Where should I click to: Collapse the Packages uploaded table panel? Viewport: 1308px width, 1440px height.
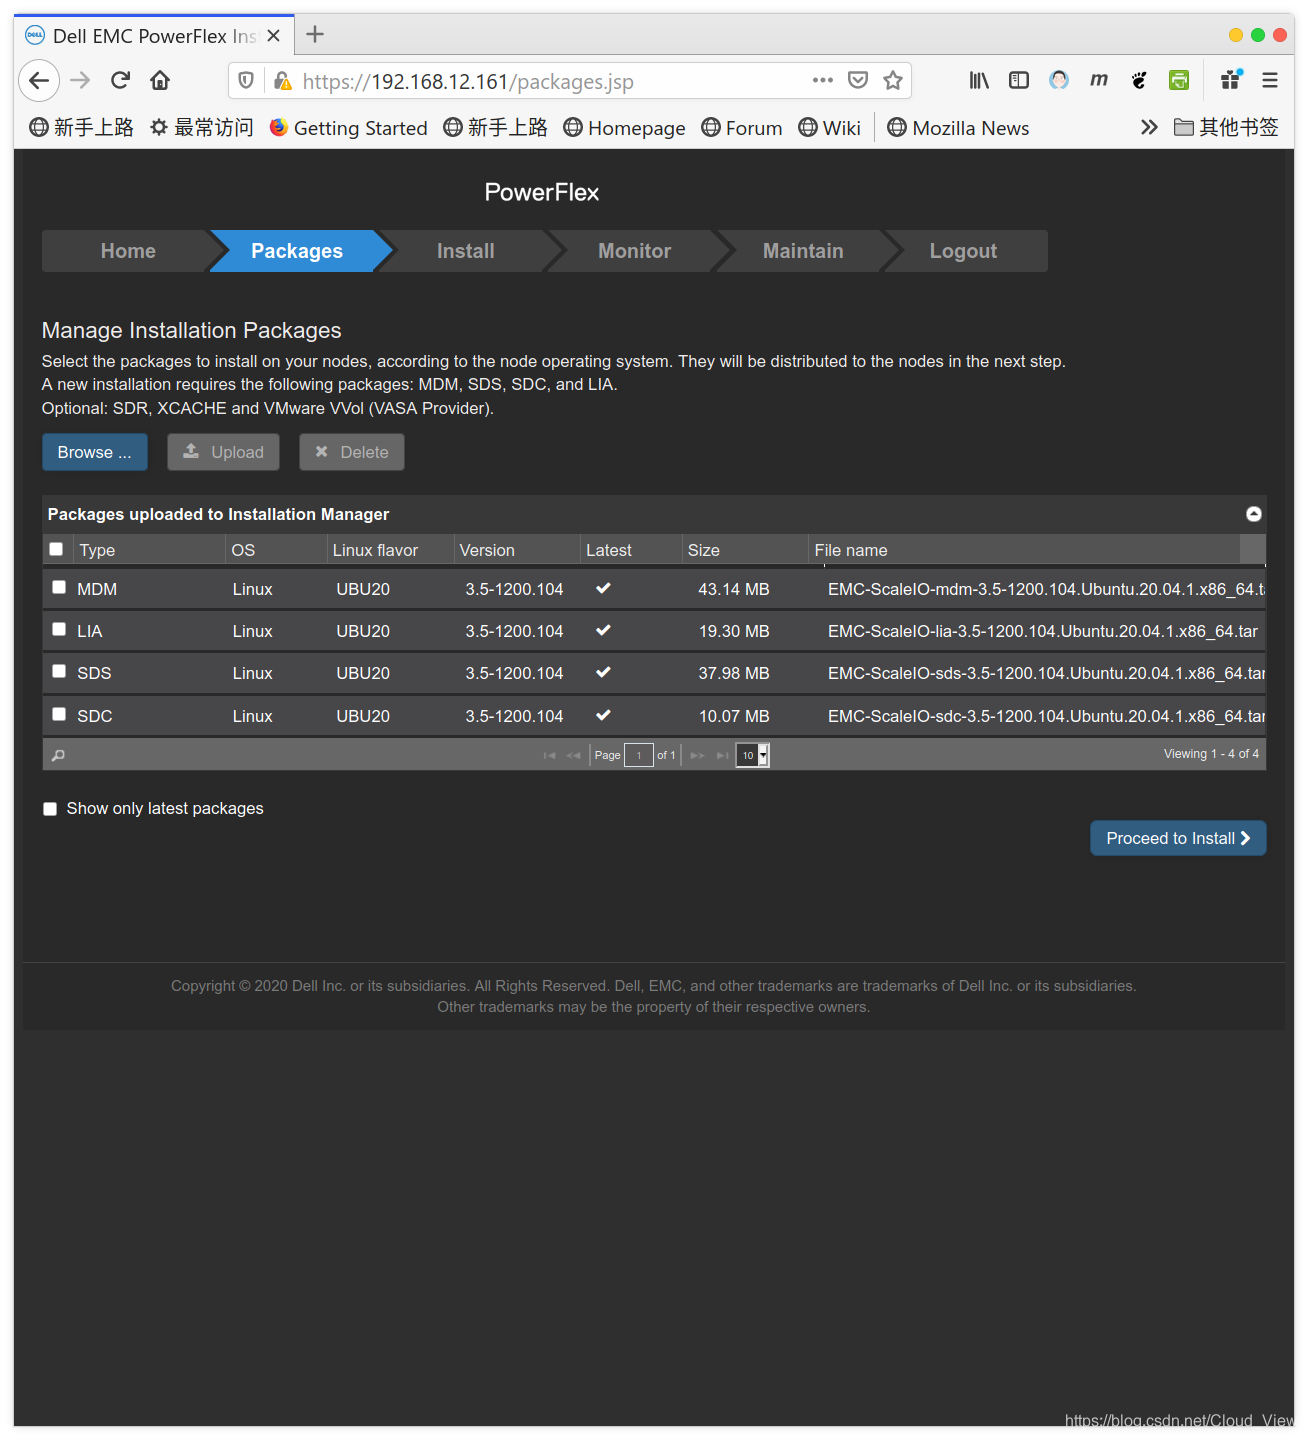1254,514
